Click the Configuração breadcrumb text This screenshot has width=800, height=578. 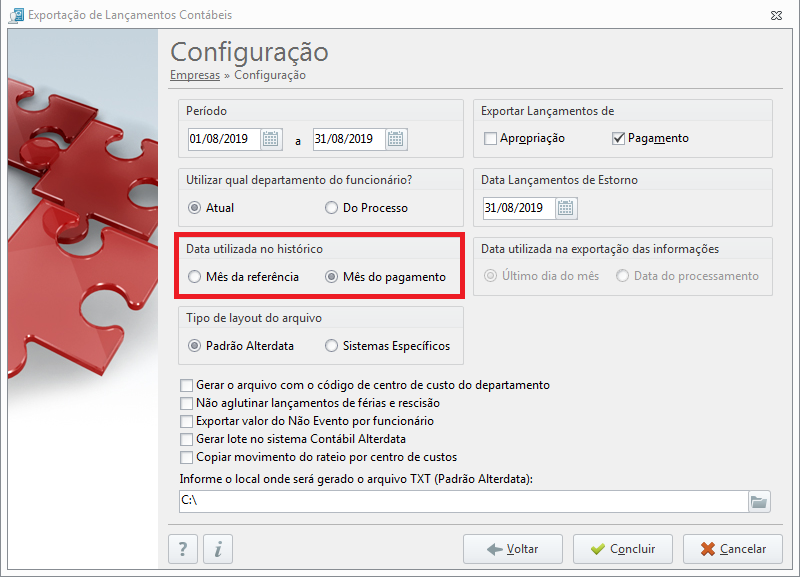[270, 75]
